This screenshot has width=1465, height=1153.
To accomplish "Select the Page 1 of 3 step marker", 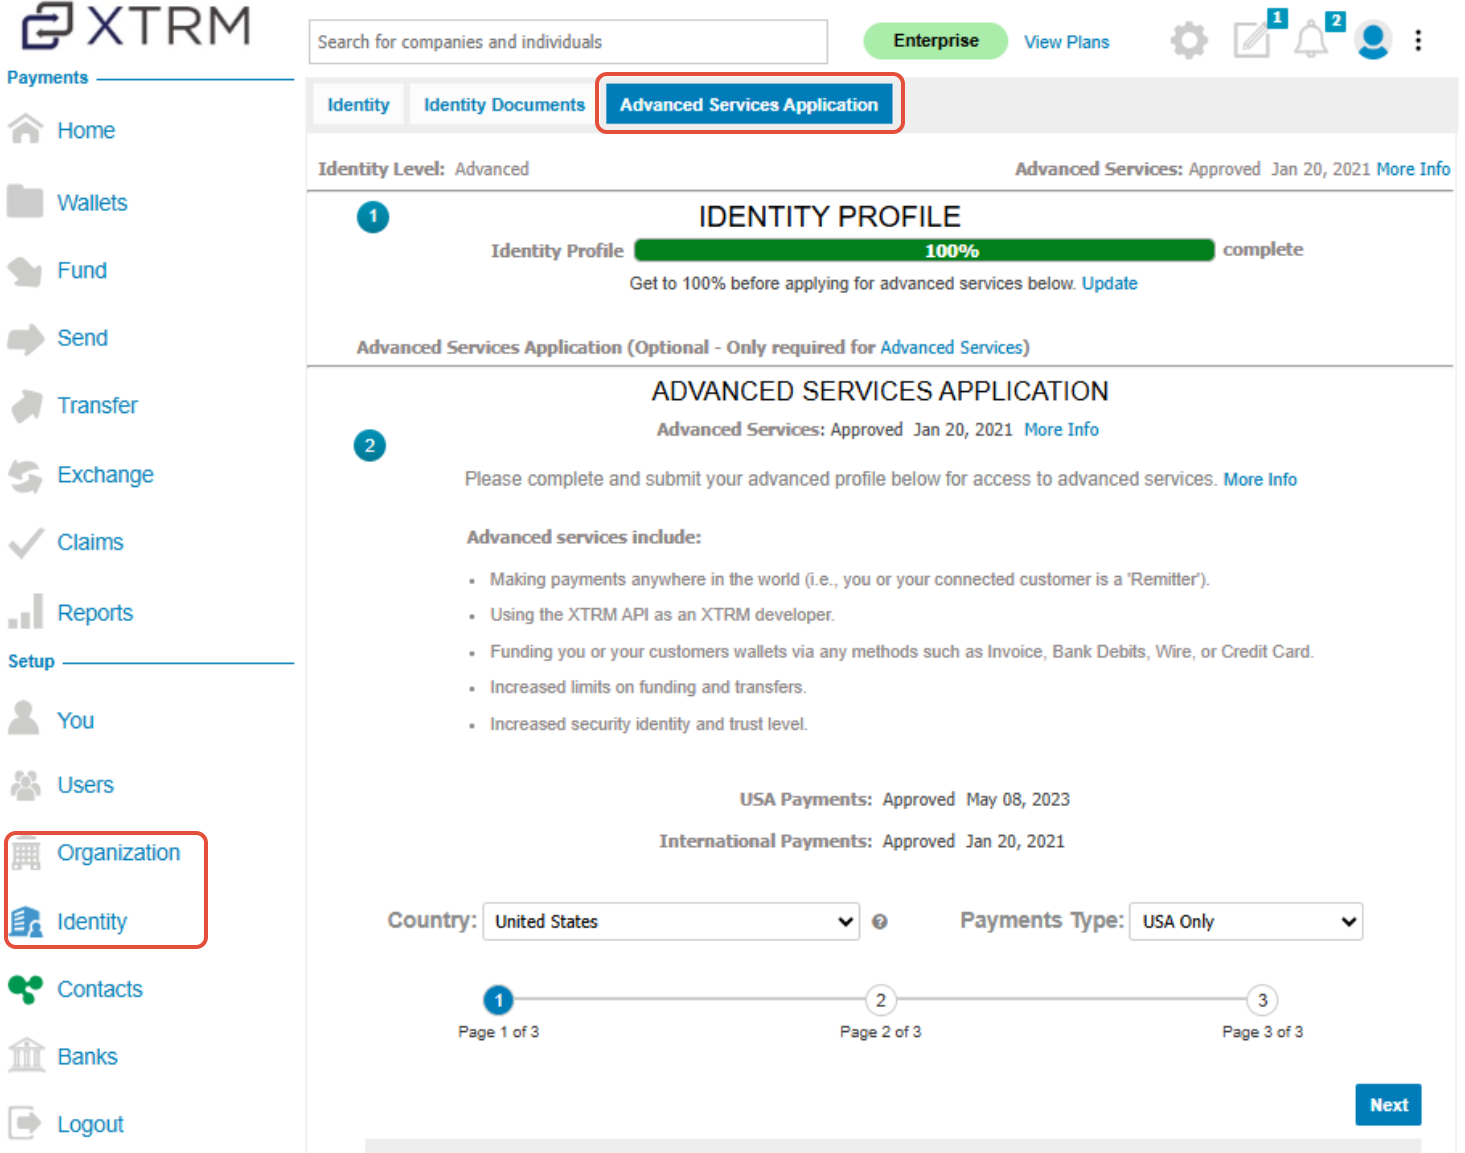I will pyautogui.click(x=498, y=1000).
